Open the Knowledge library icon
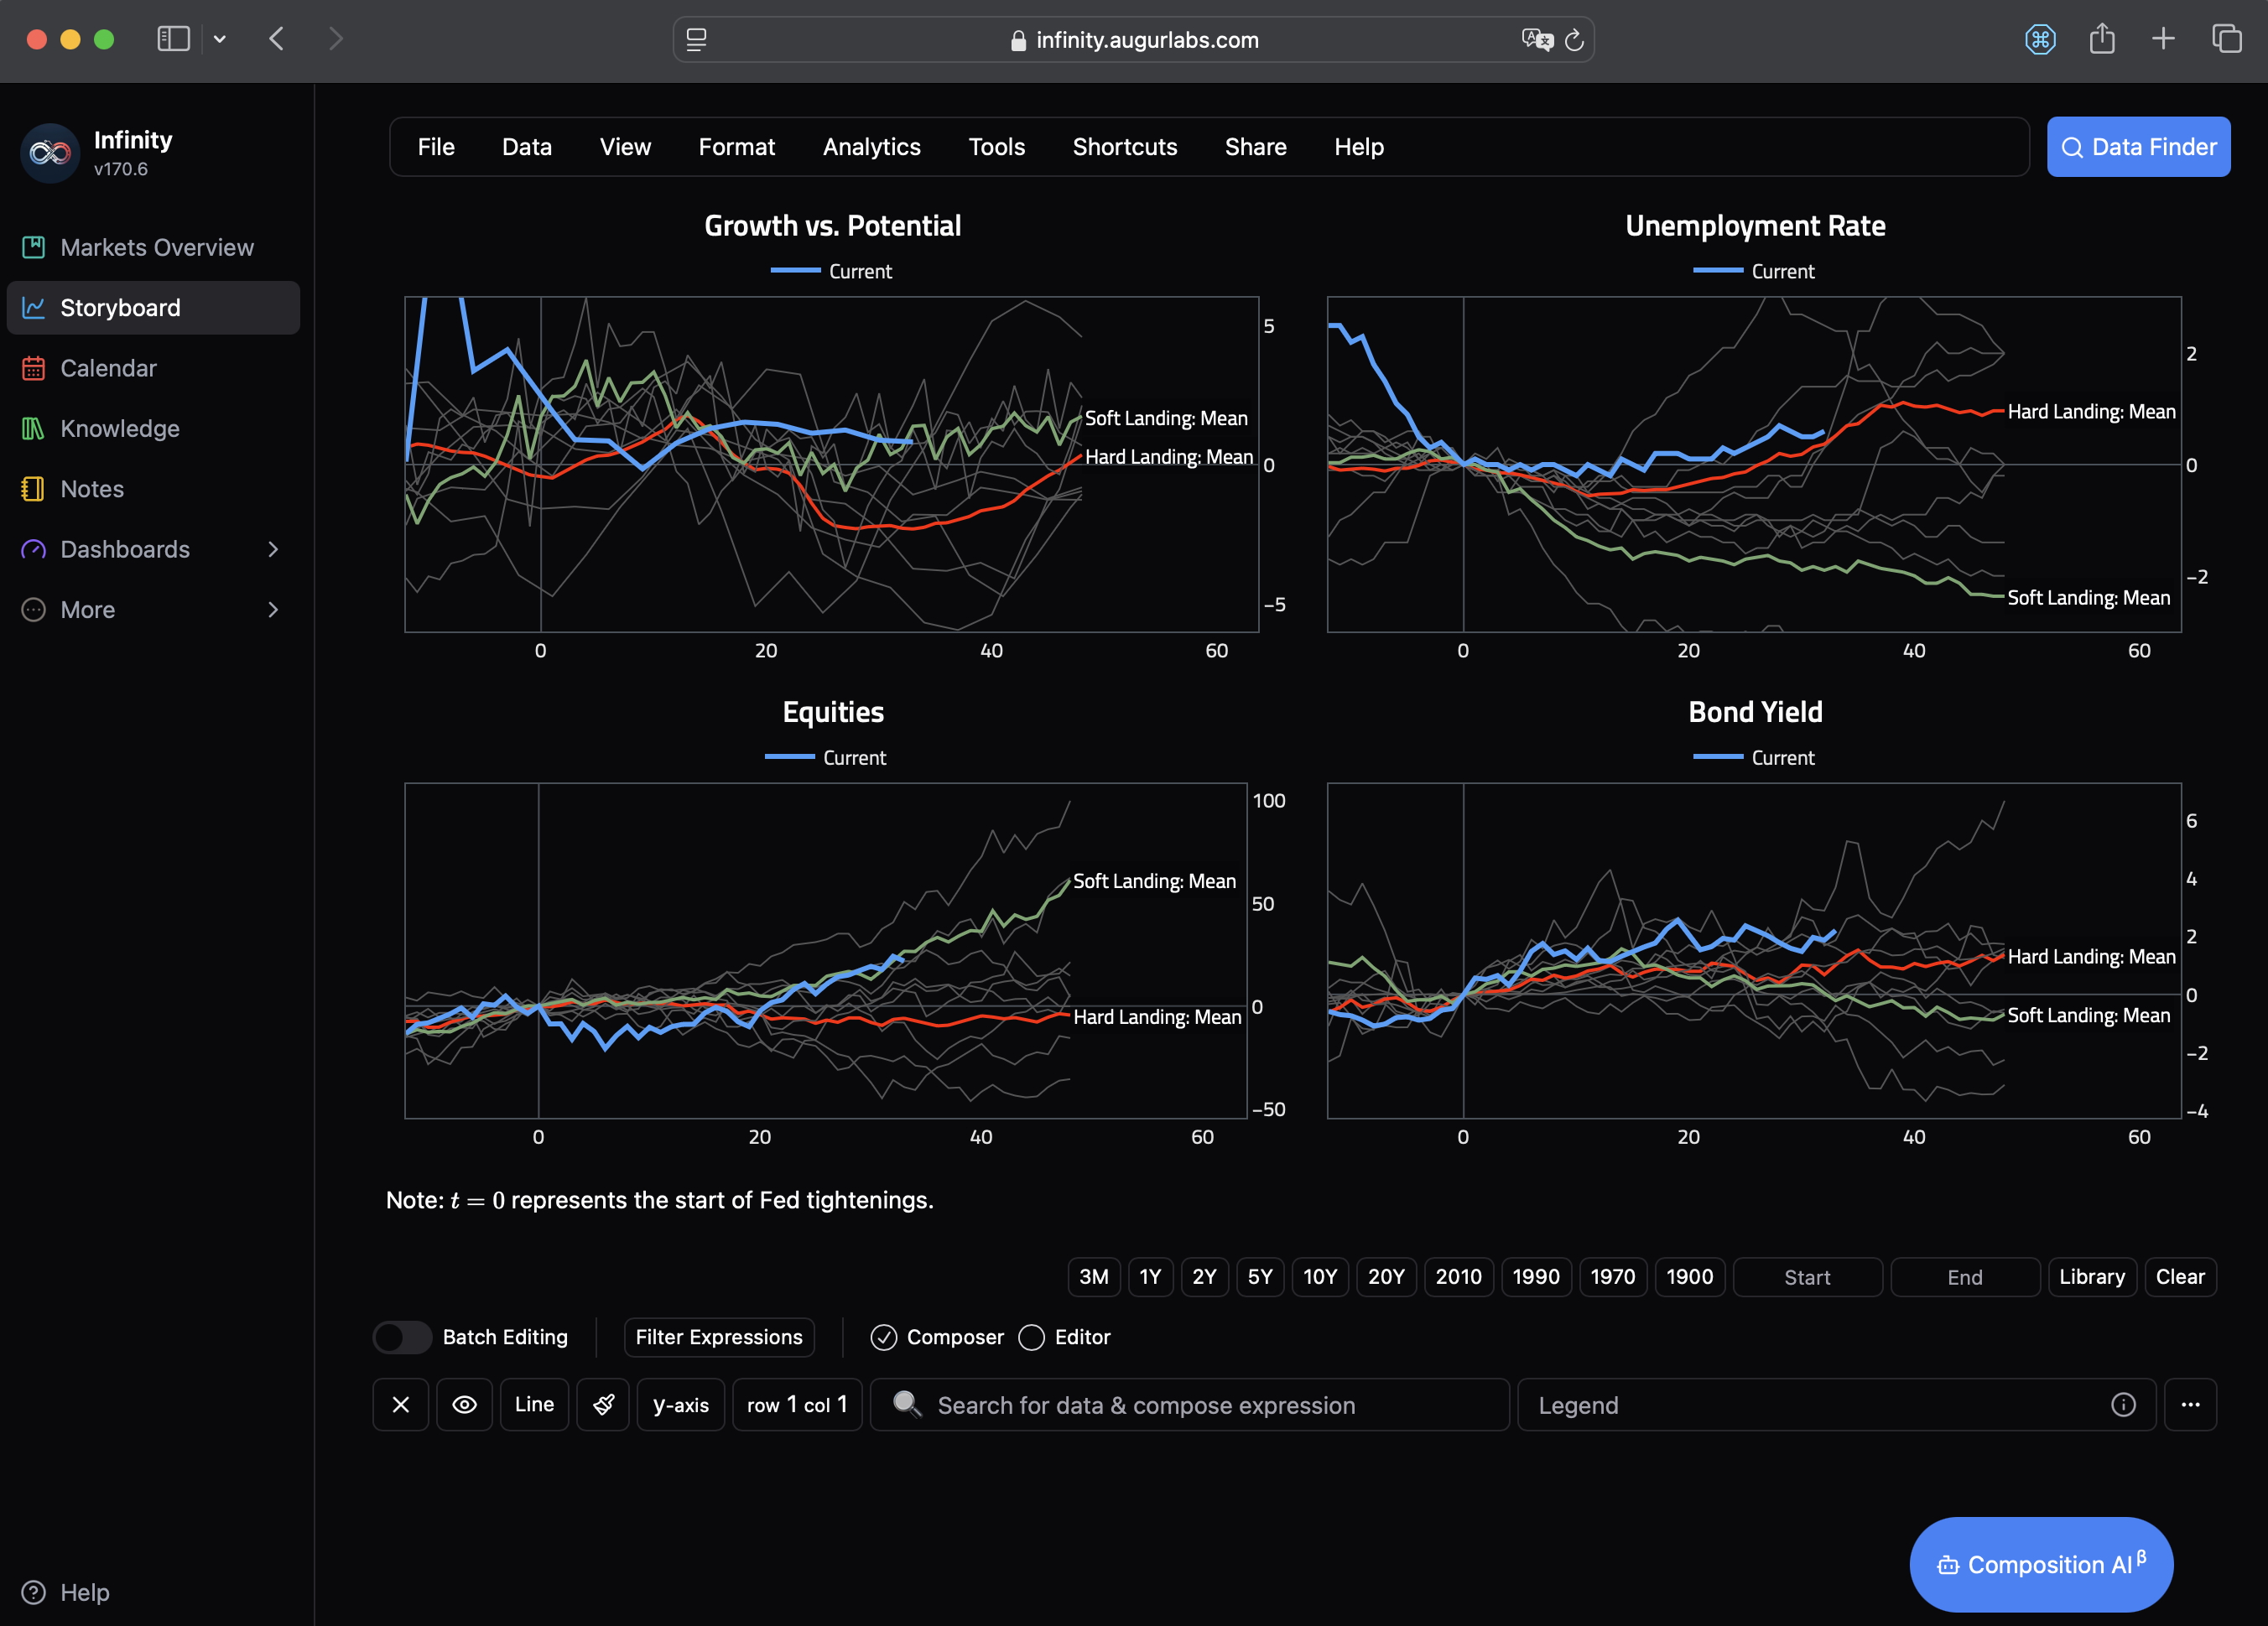 coord(33,428)
